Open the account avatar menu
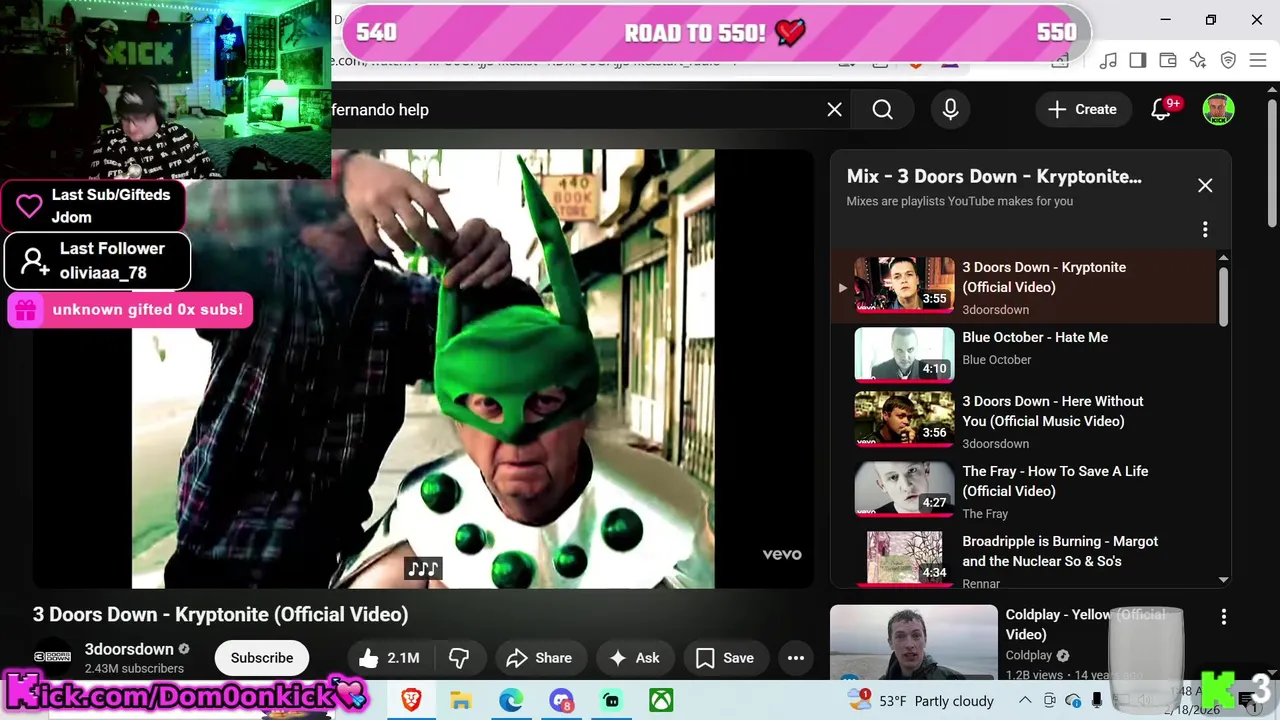The width and height of the screenshot is (1280, 720). (x=1218, y=110)
